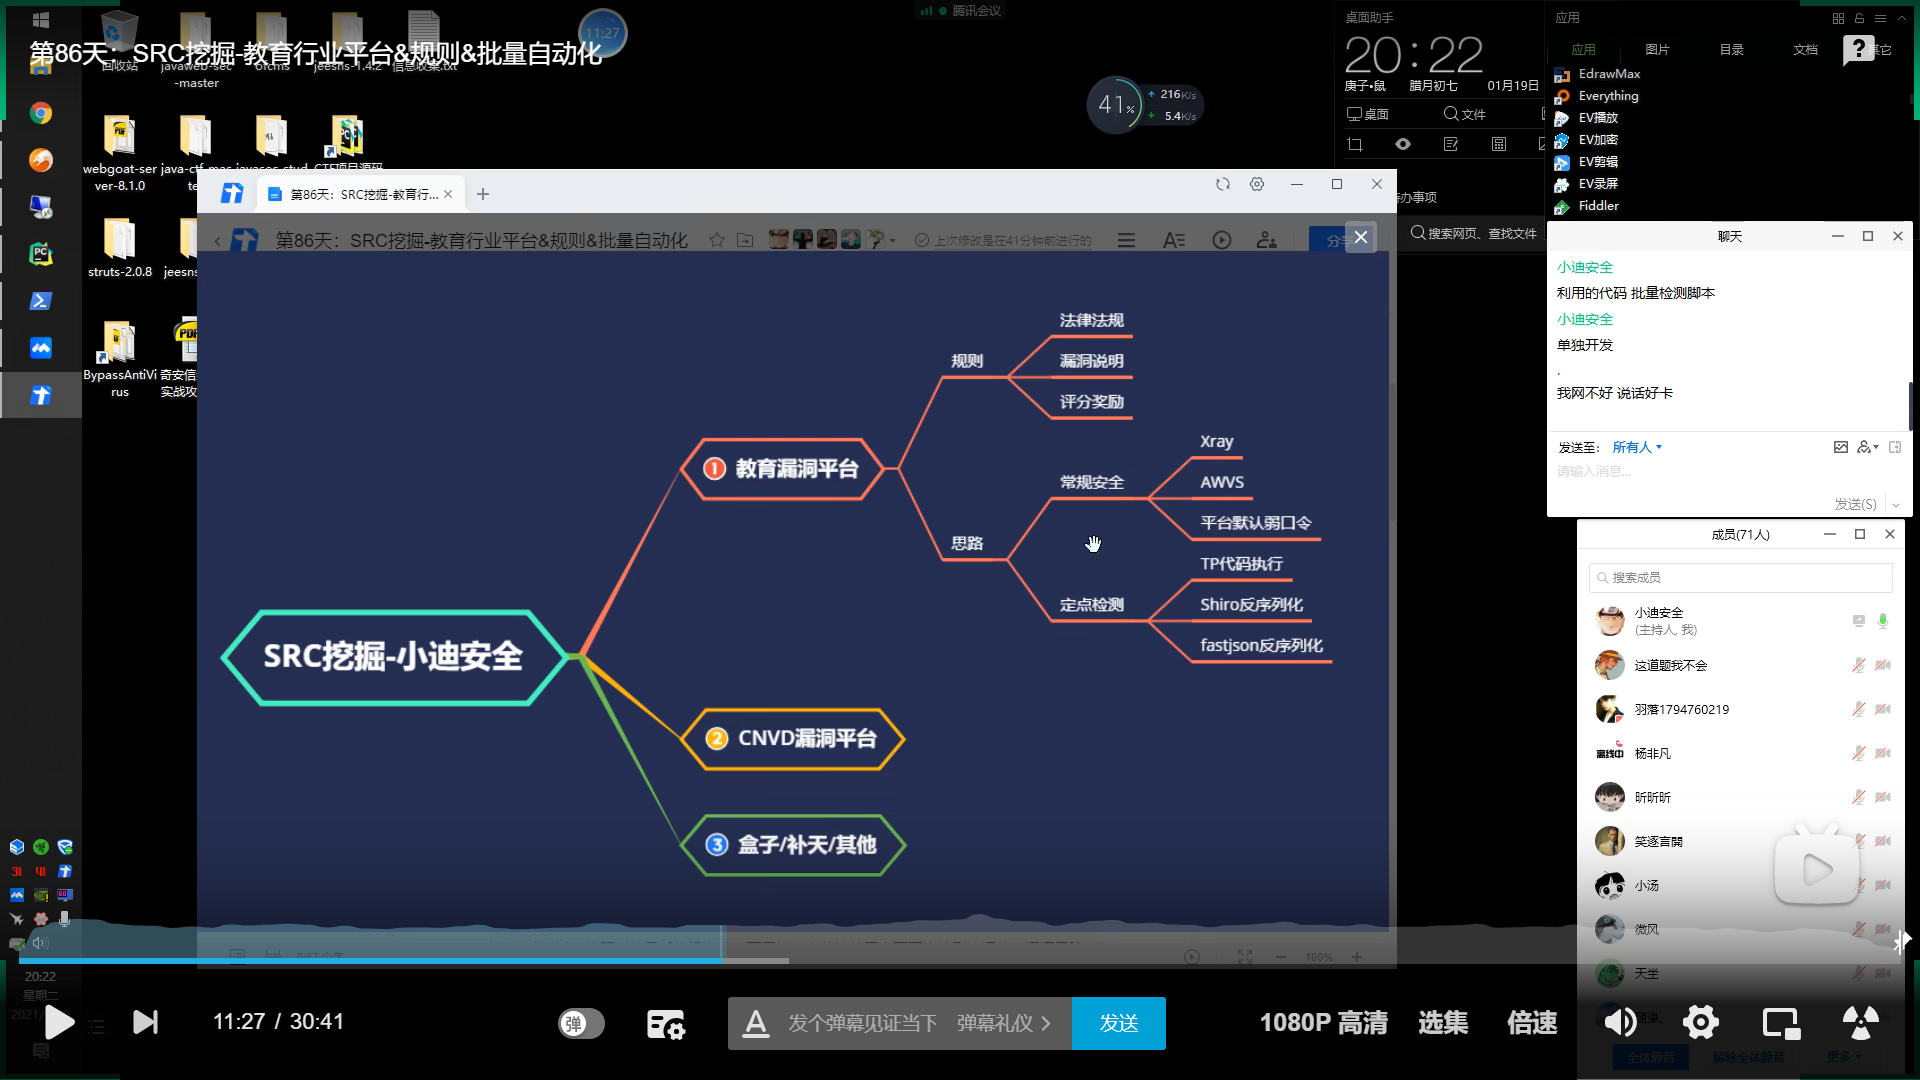The height and width of the screenshot is (1080, 1920).
Task: Click the play button in video player
Action: (59, 1022)
